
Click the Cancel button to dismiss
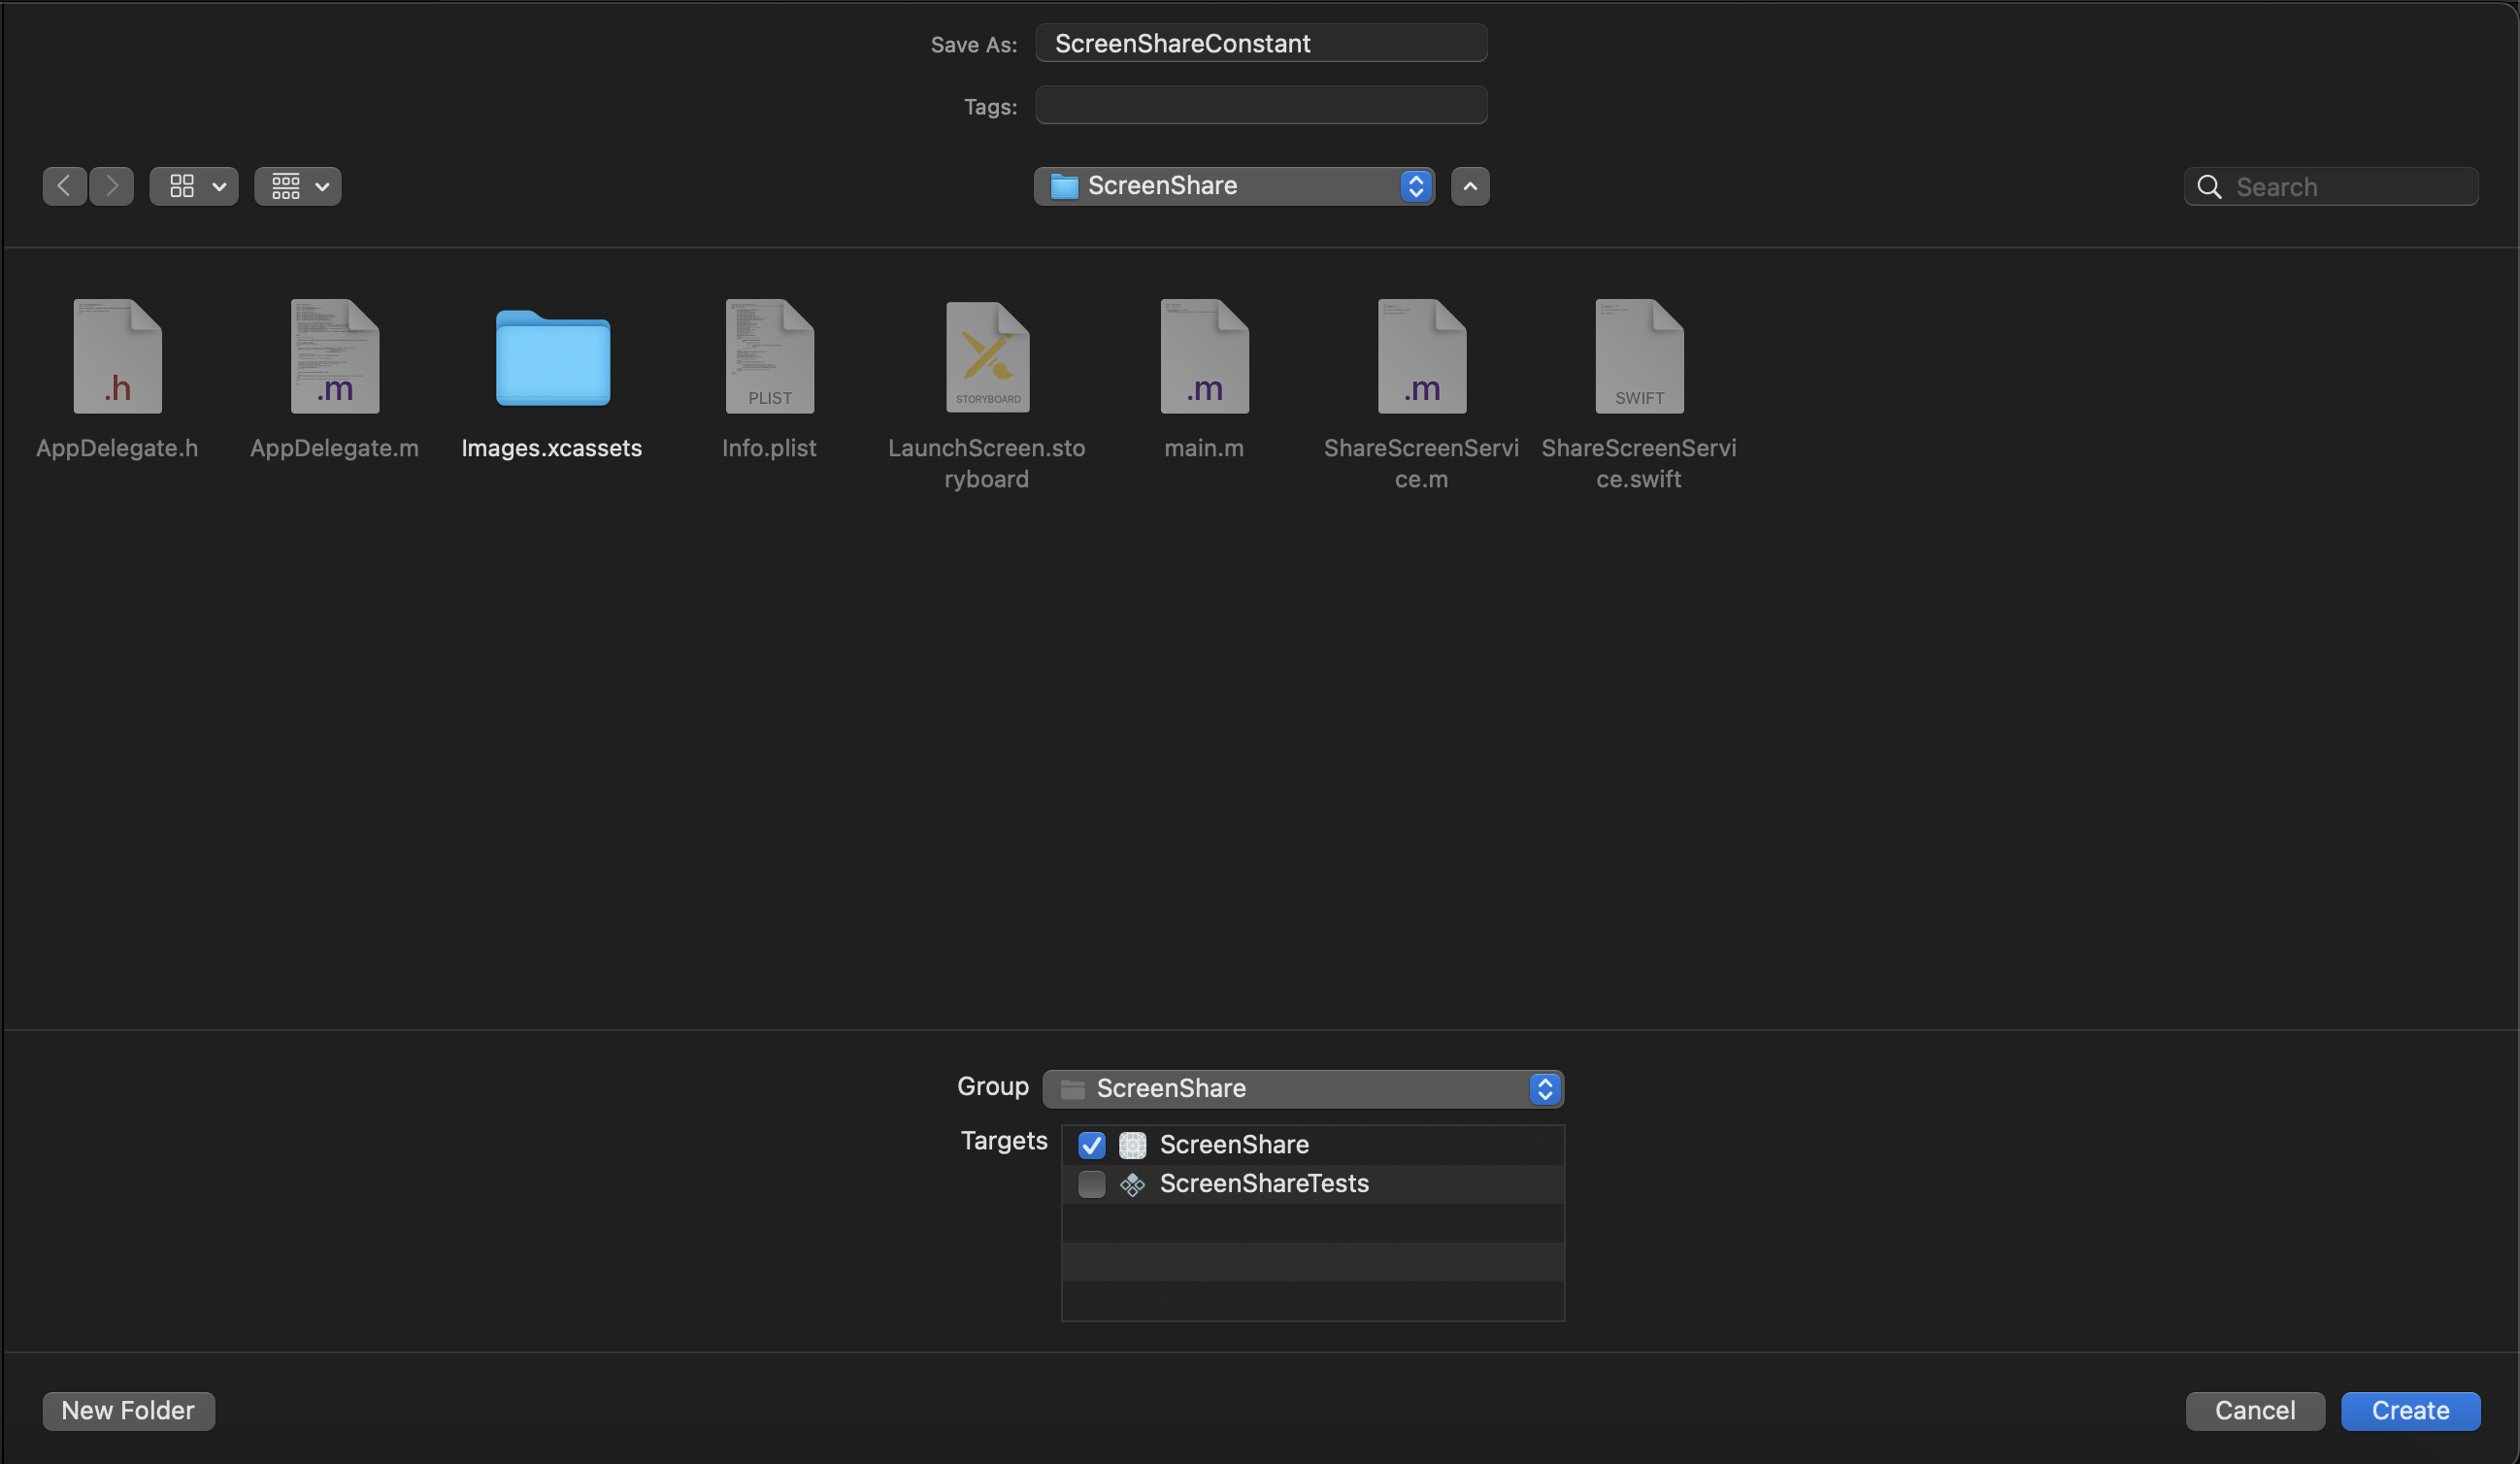coord(2255,1410)
